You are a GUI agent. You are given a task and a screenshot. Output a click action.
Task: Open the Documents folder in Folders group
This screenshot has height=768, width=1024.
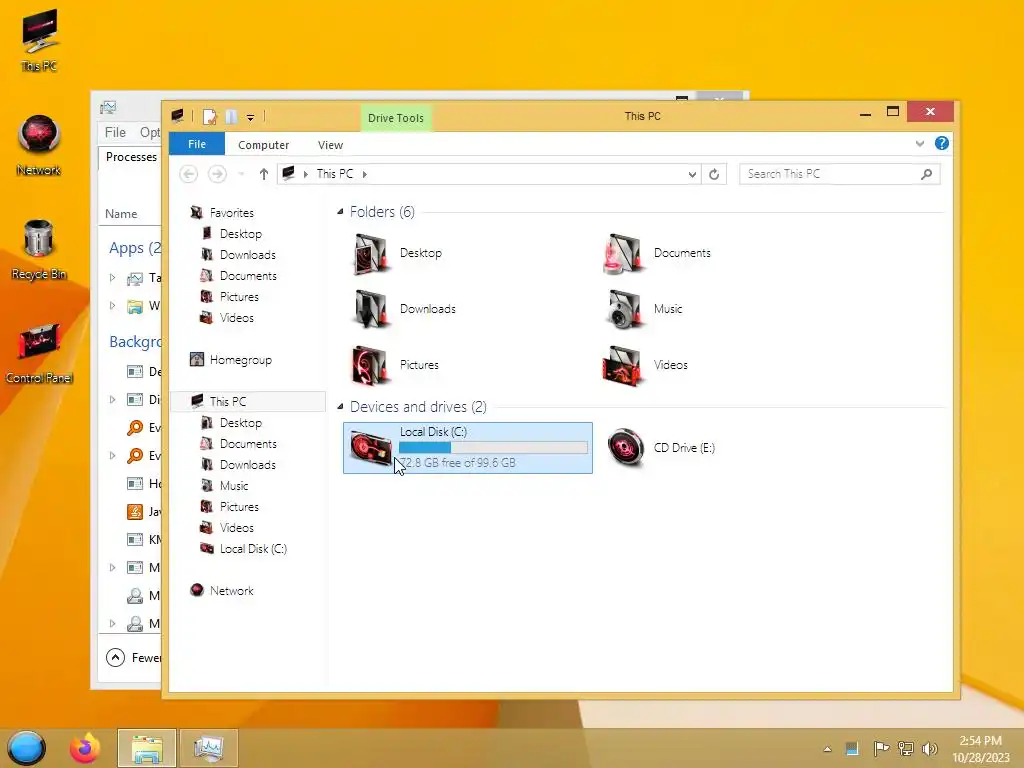(656, 253)
